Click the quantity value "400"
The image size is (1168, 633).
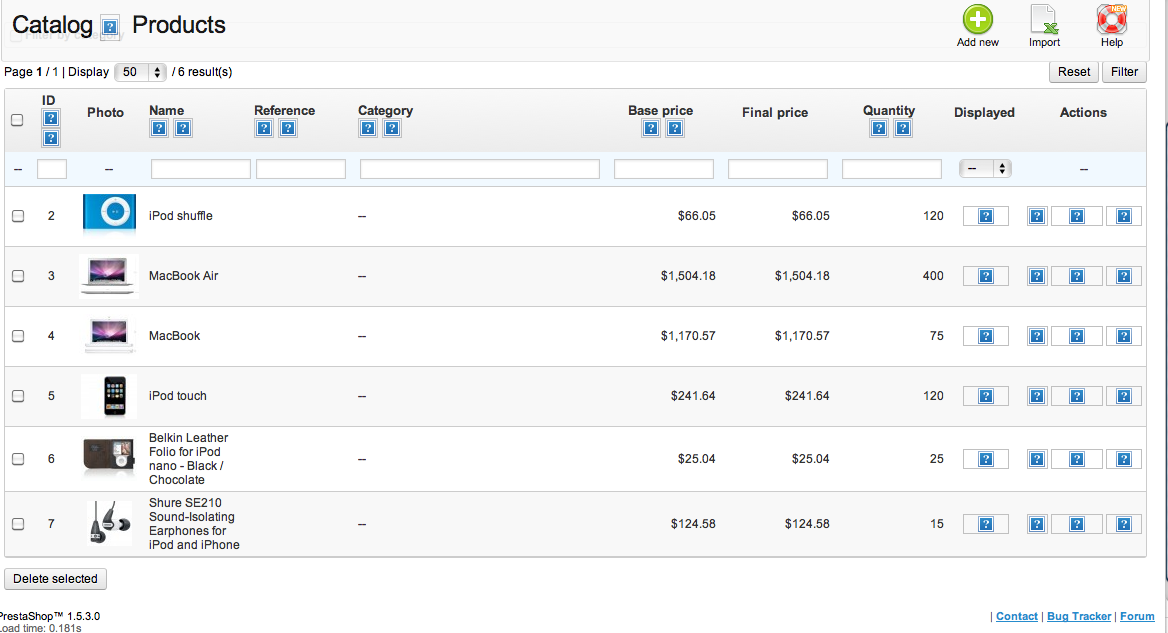click(x=933, y=276)
